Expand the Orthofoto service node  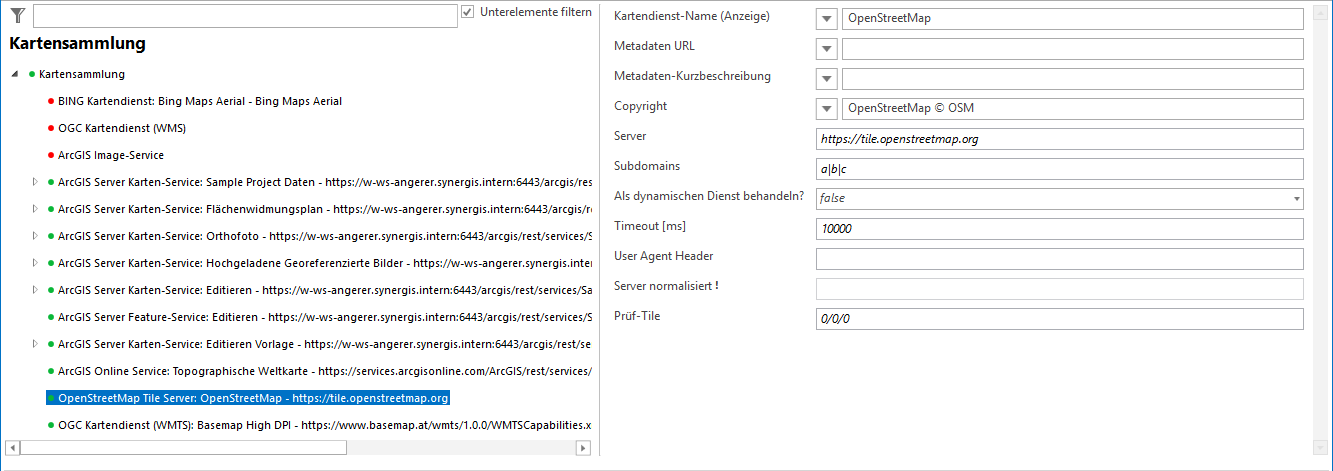pos(35,236)
